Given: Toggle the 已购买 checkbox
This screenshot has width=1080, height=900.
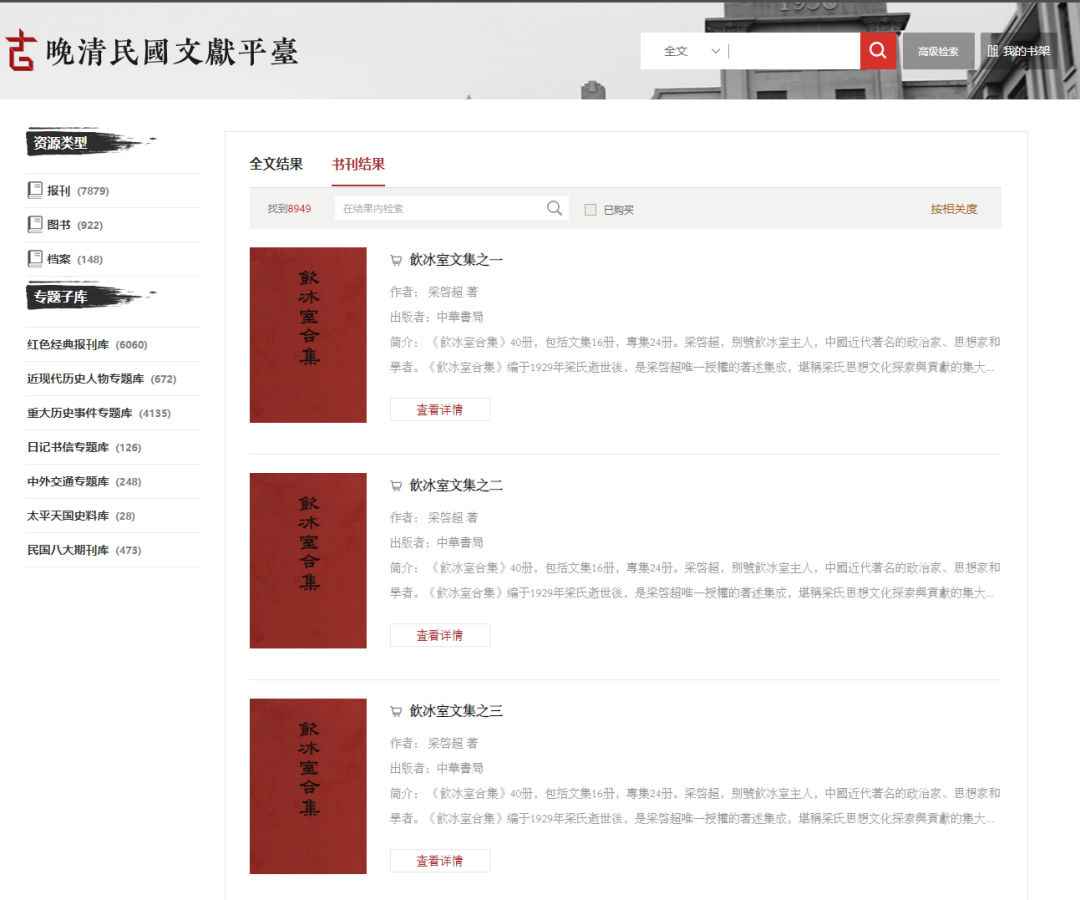Looking at the screenshot, I should 590,210.
